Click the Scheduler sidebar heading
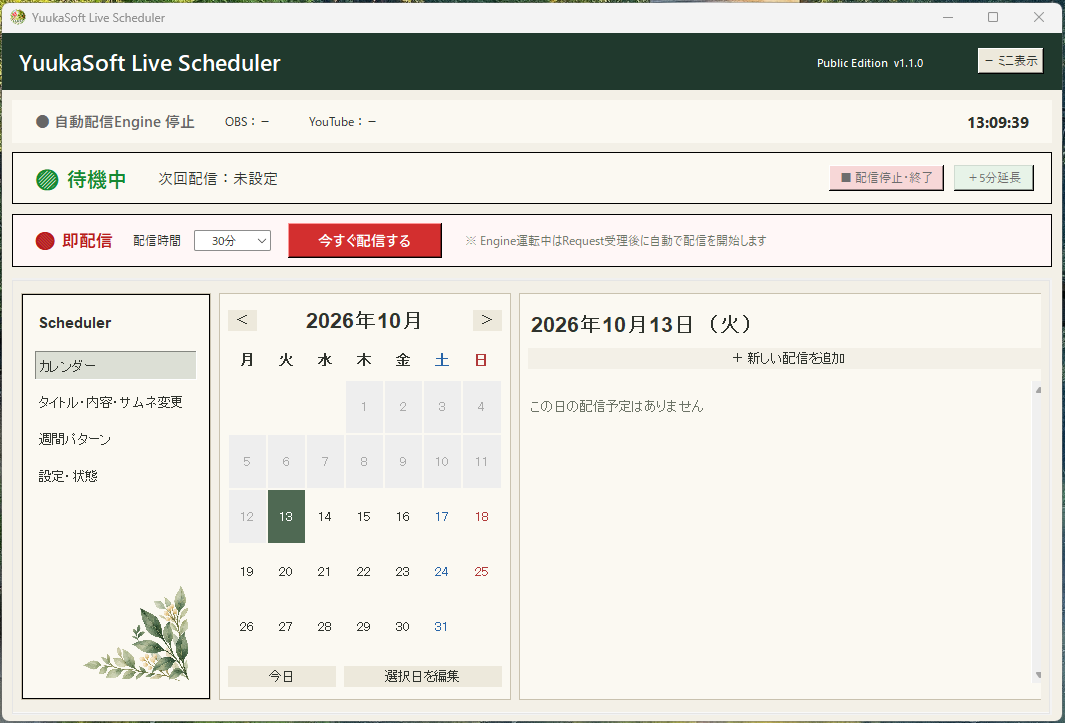Screen dimensions: 1065x723 click(75, 323)
